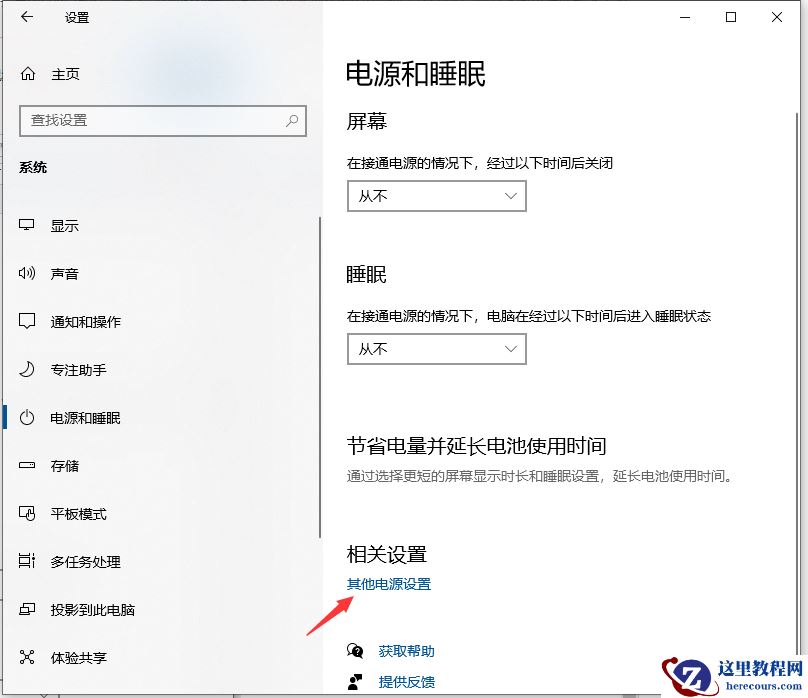Click the 获取帮助 feedback icon
This screenshot has width=808, height=698.
pos(355,650)
